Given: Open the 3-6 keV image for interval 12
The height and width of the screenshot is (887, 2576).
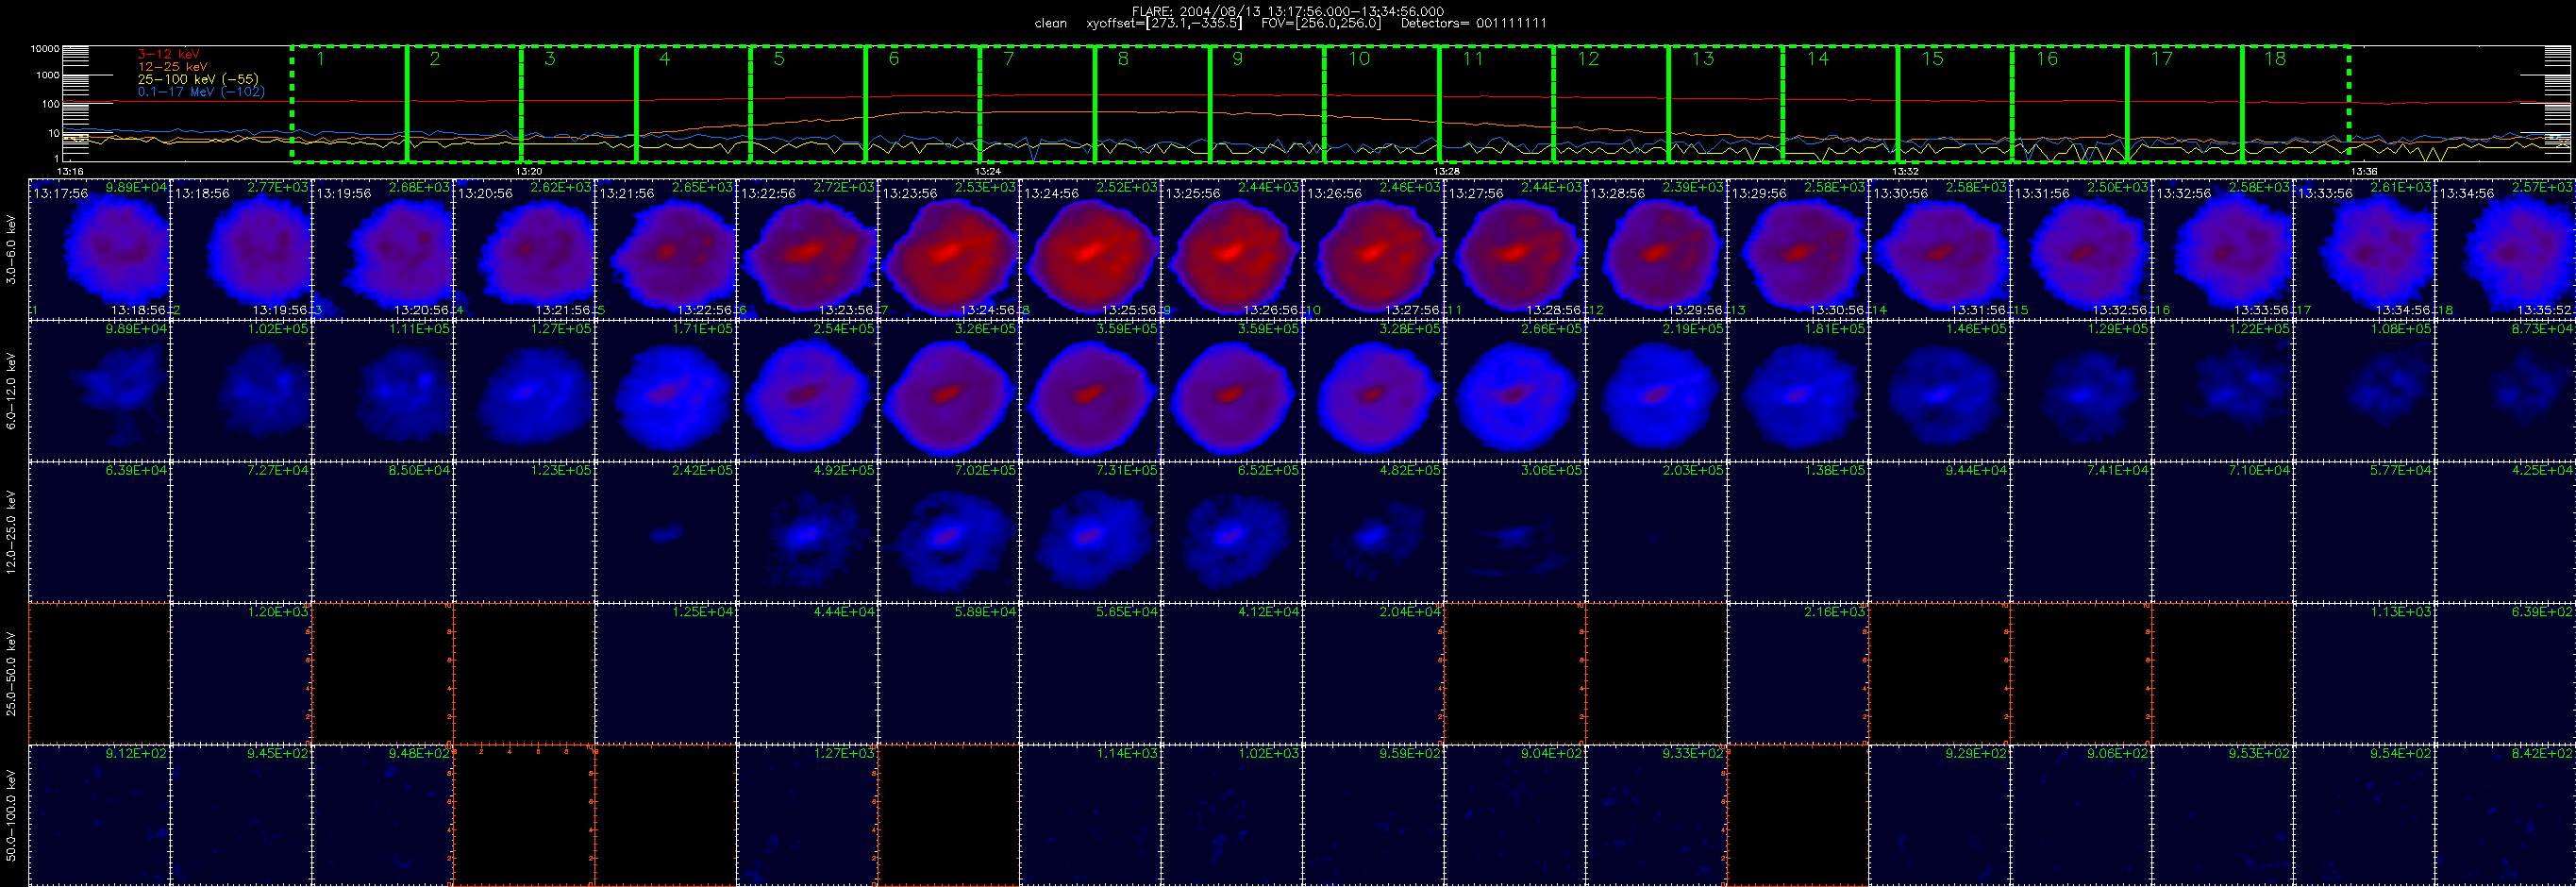Looking at the screenshot, I should (x=1657, y=249).
